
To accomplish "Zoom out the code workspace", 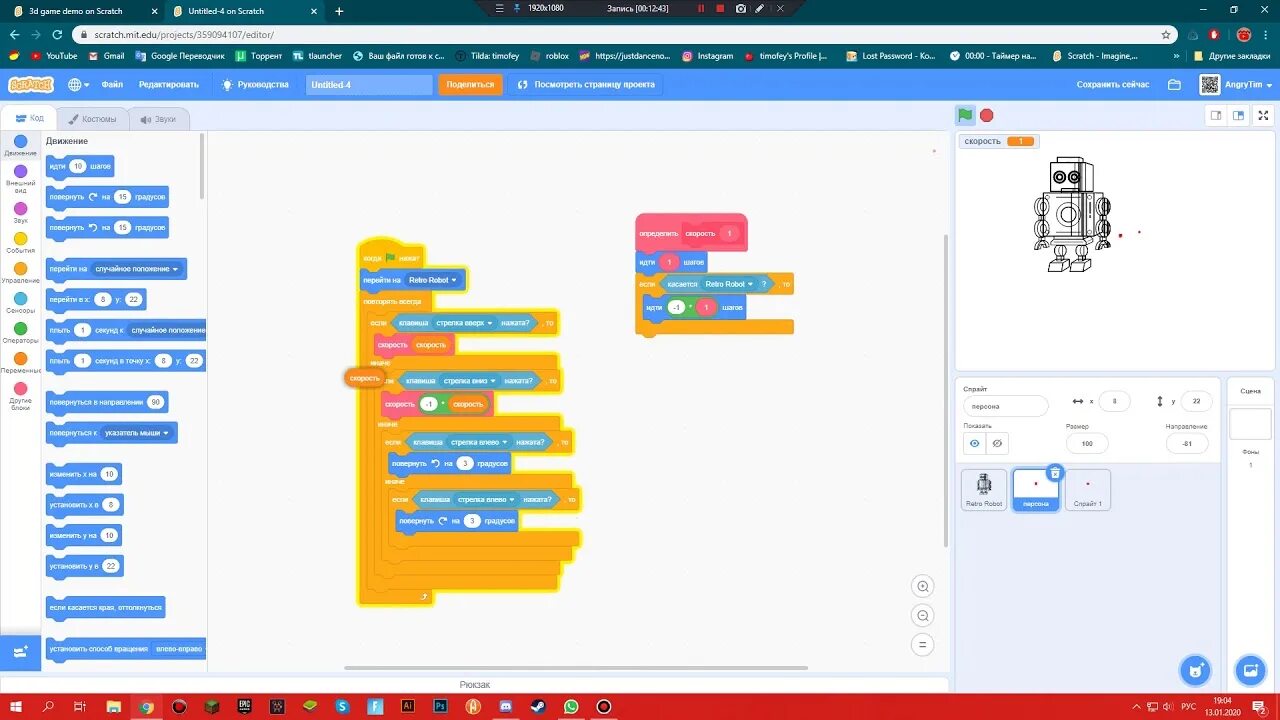I will 923,616.
